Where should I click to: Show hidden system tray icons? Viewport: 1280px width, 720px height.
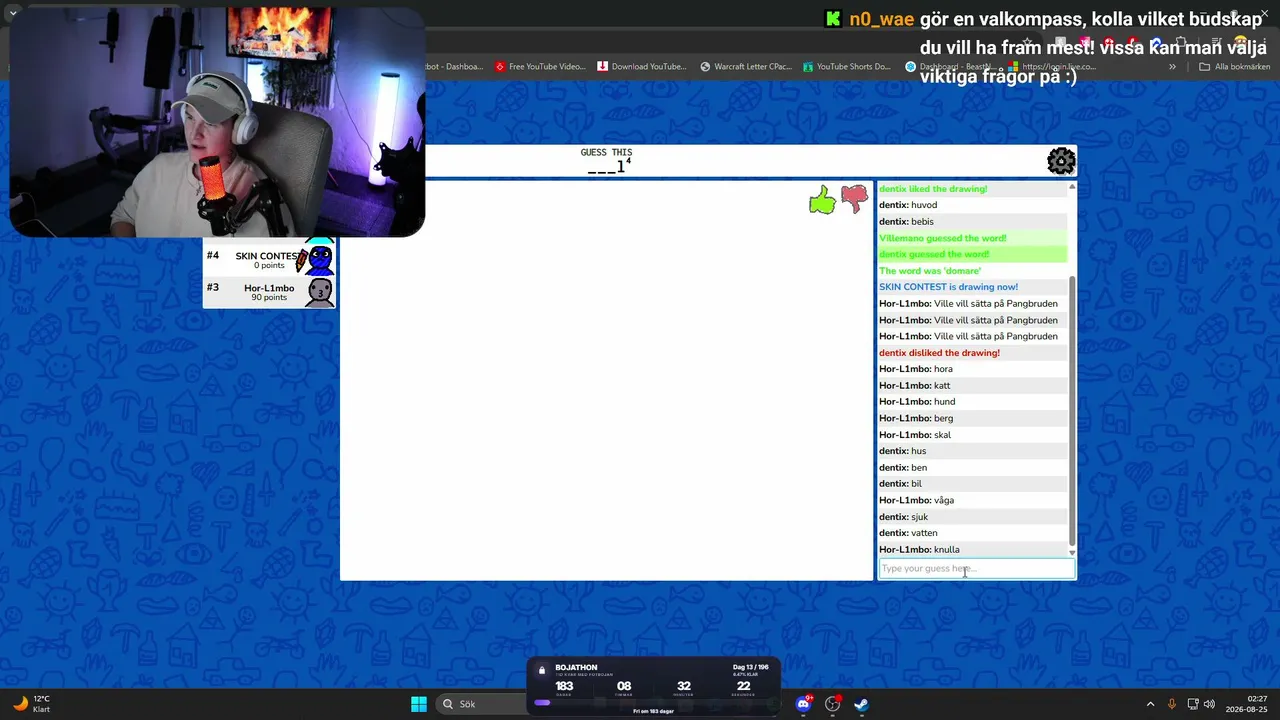point(1150,704)
